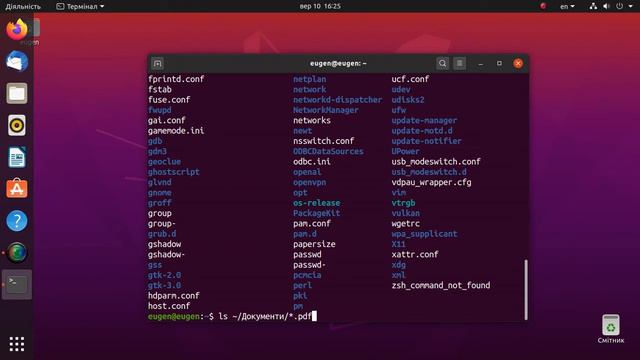Show Applications grid button
This screenshot has height=360, width=640.
click(x=17, y=344)
